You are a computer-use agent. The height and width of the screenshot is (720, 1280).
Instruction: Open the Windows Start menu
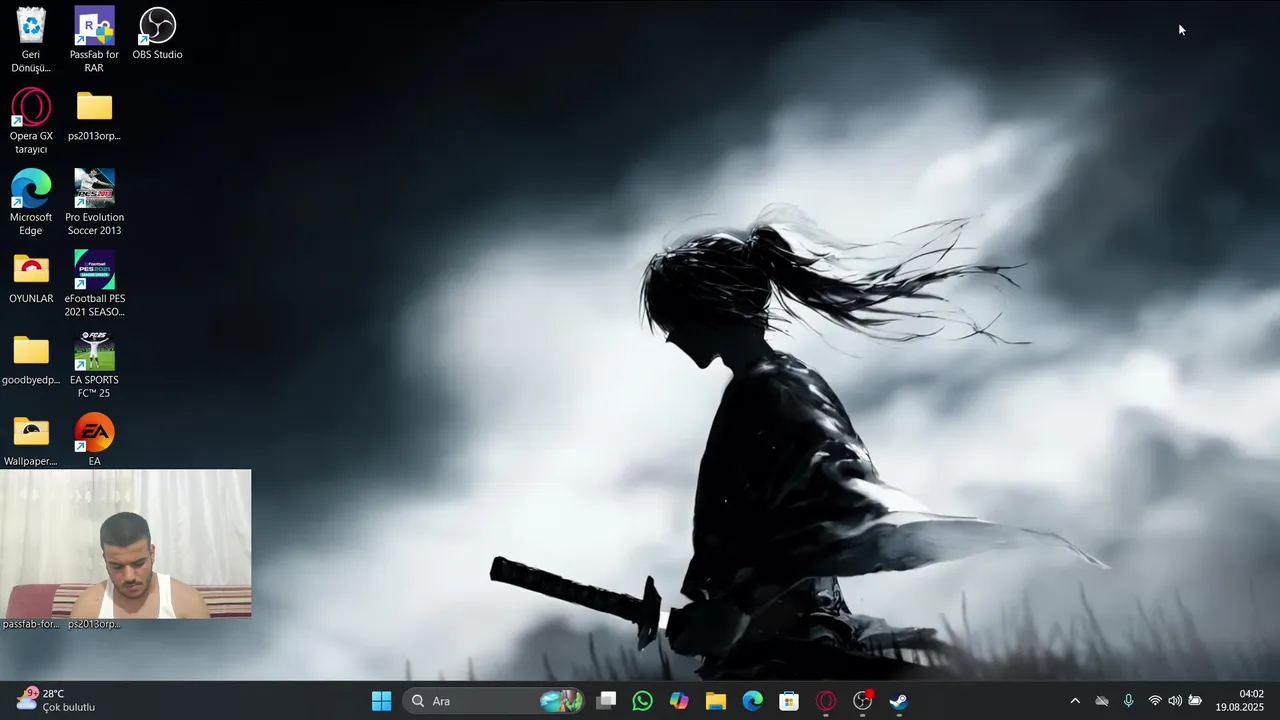click(381, 701)
